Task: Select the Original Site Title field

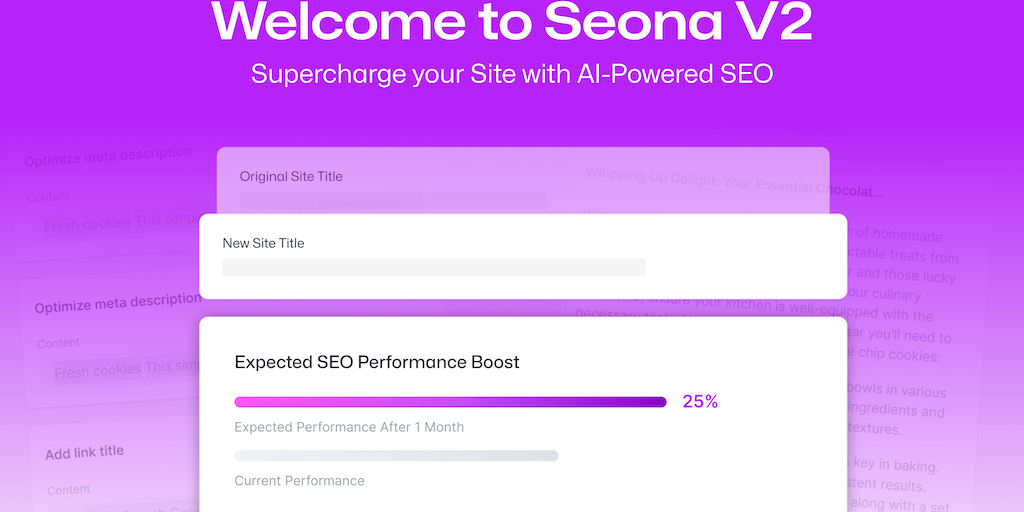Action: tap(393, 200)
